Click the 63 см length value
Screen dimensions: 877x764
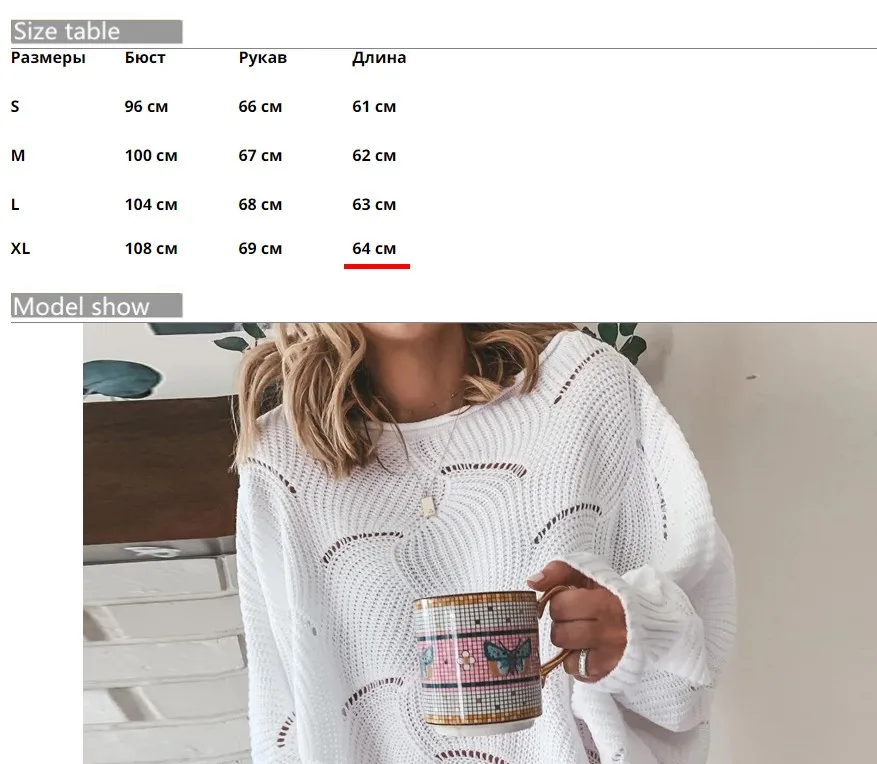tap(374, 205)
